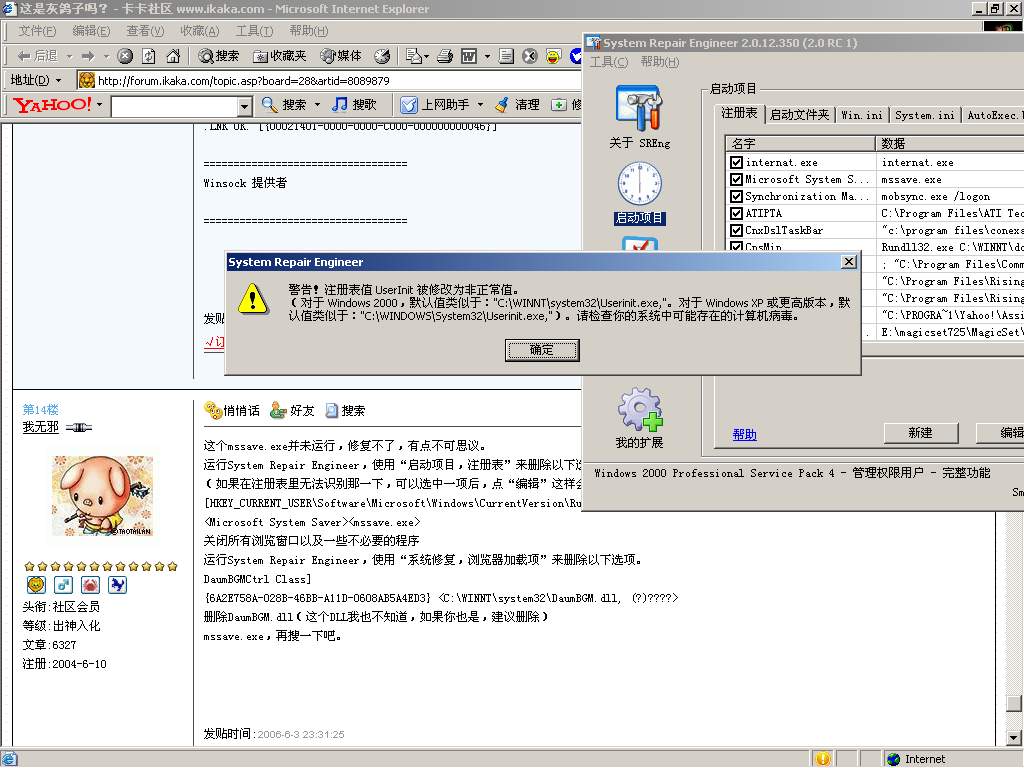The width and height of the screenshot is (1024, 768).
Task: Uncheck the ATIPTA startup entry
Action: pos(736,213)
